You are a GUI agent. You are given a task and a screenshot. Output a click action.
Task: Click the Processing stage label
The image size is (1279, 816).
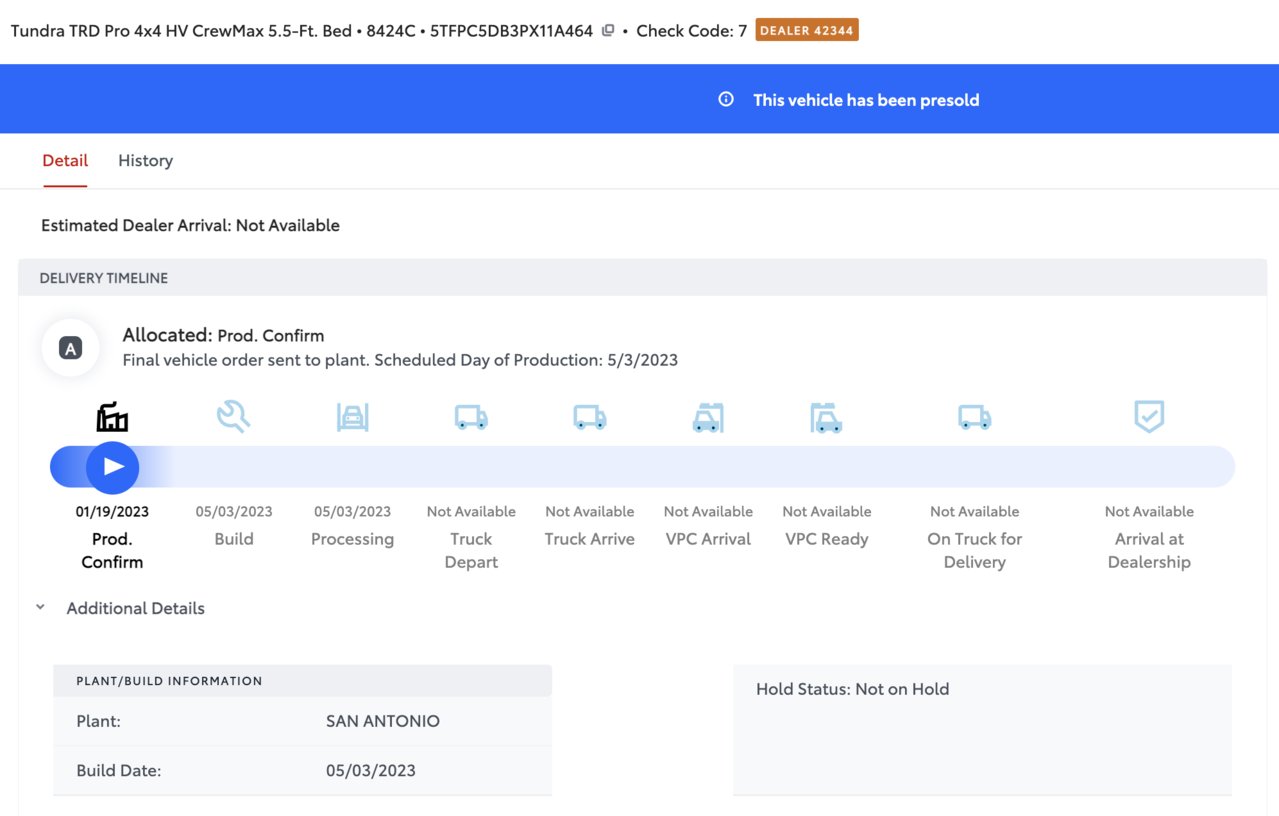[x=352, y=539]
